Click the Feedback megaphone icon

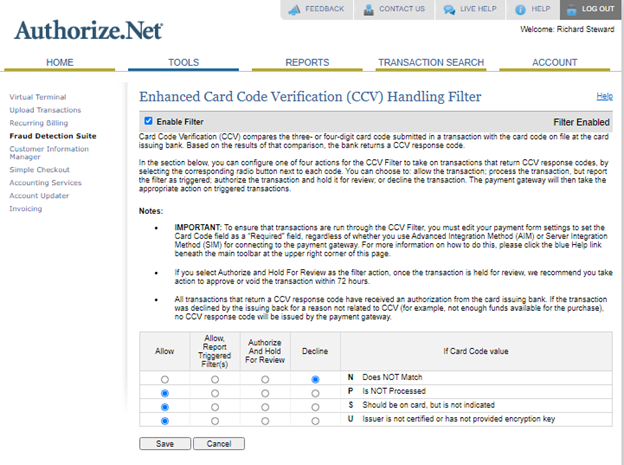[294, 10]
